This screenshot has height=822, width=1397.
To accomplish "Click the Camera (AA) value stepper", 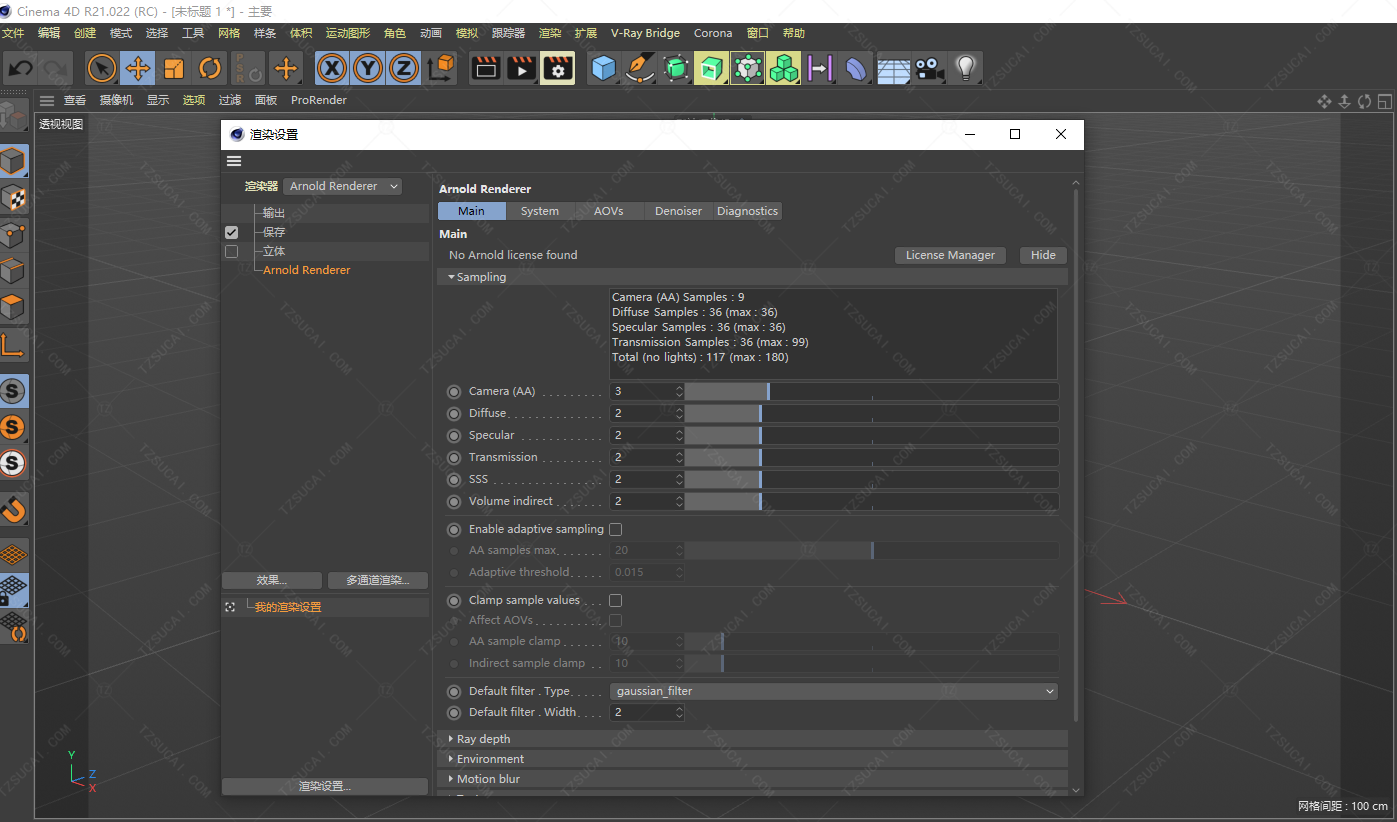I will tap(679, 391).
